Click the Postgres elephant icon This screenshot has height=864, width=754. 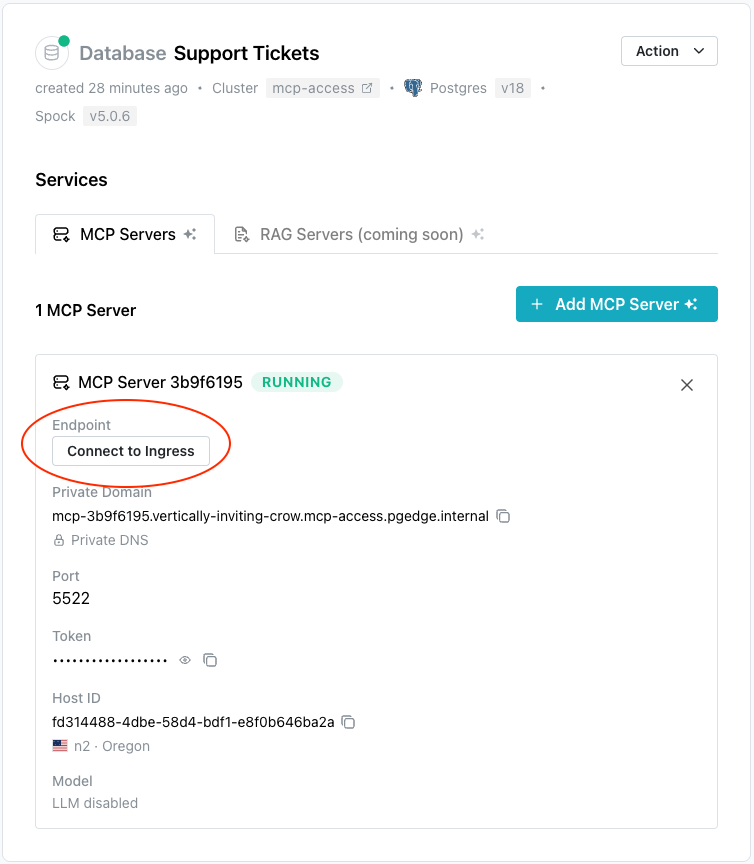click(x=412, y=87)
